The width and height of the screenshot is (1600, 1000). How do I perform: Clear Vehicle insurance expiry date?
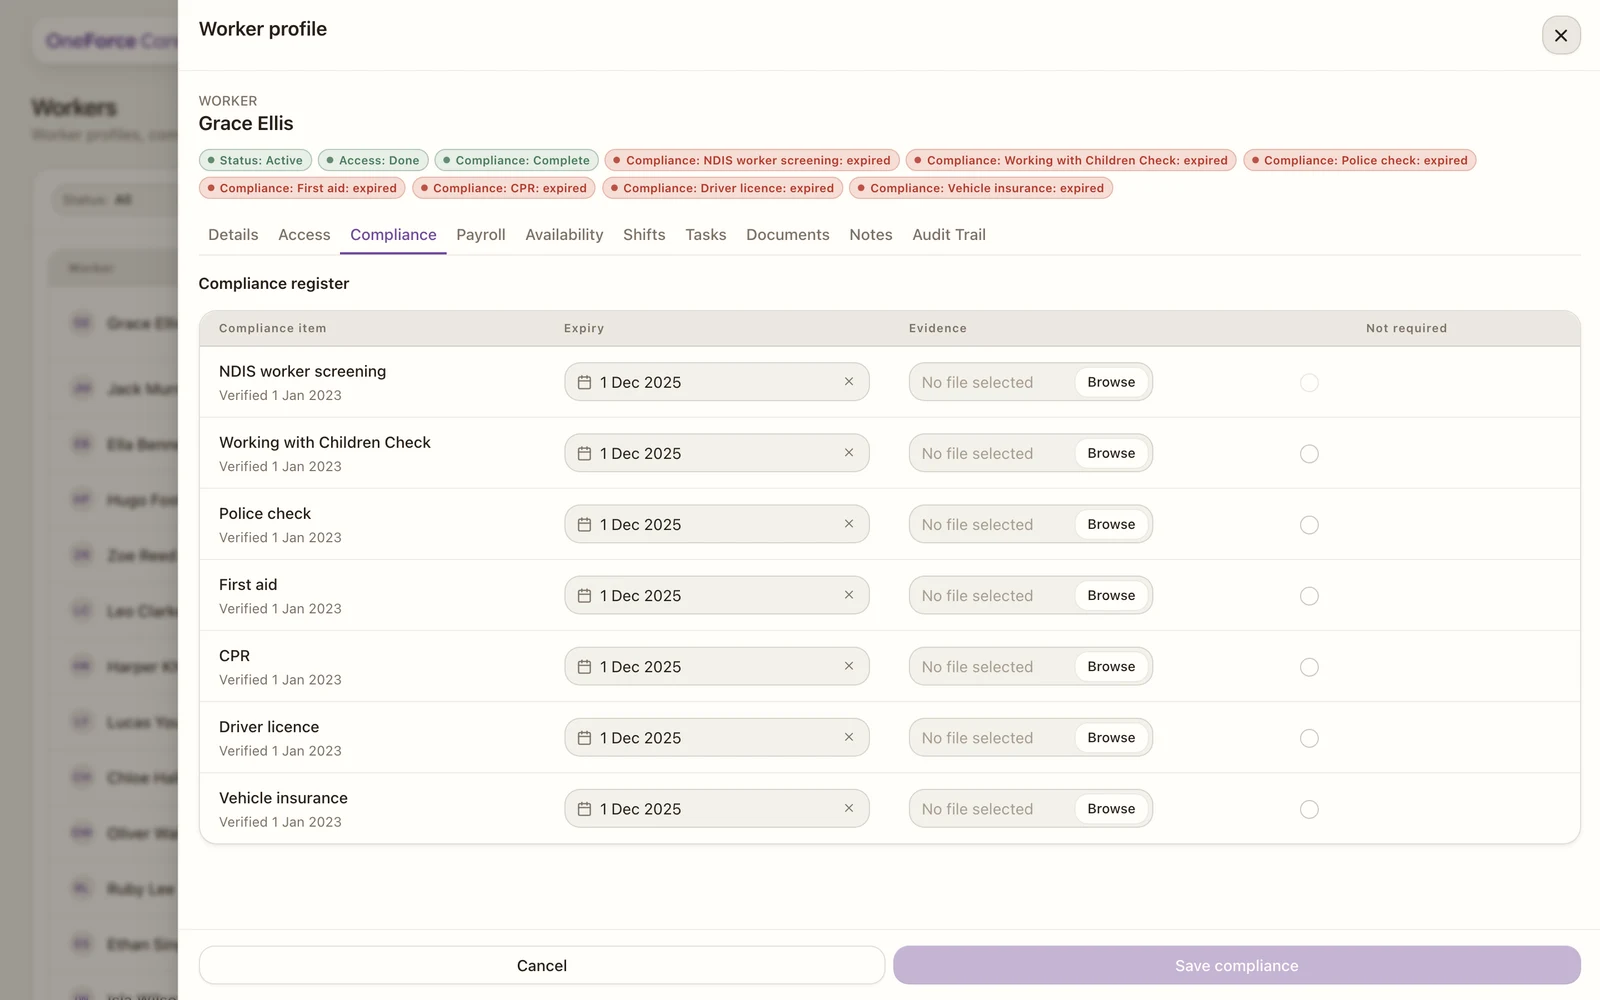tap(848, 807)
